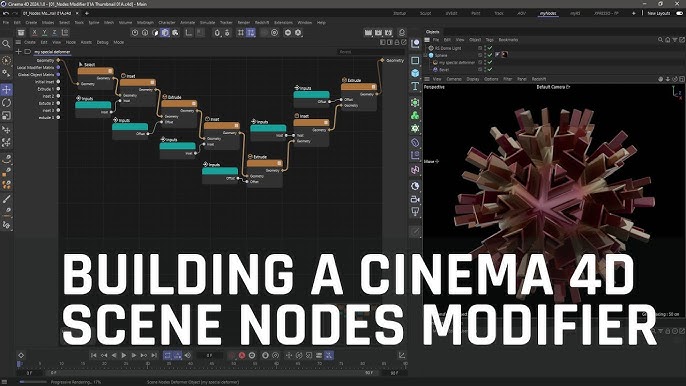Click my special deformer breadcrumb
Viewport: 686px width, 386px height.
click(x=52, y=52)
